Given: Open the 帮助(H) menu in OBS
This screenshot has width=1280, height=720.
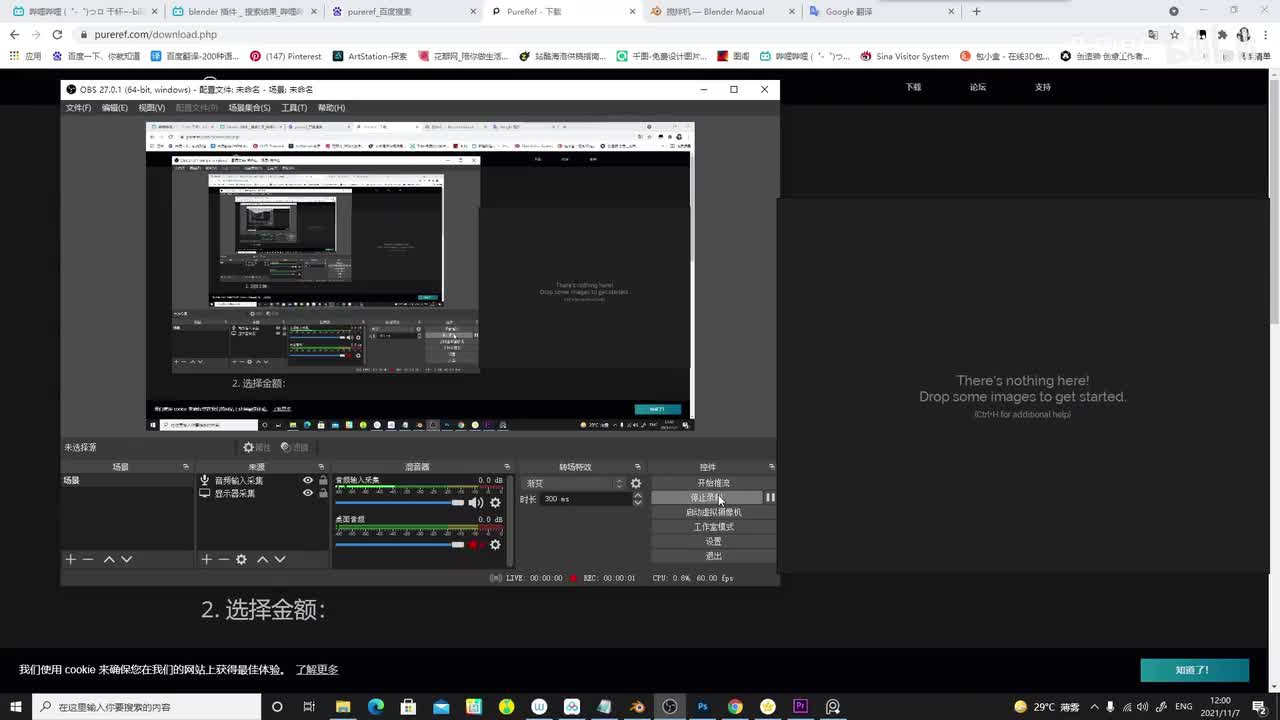Looking at the screenshot, I should tap(332, 108).
